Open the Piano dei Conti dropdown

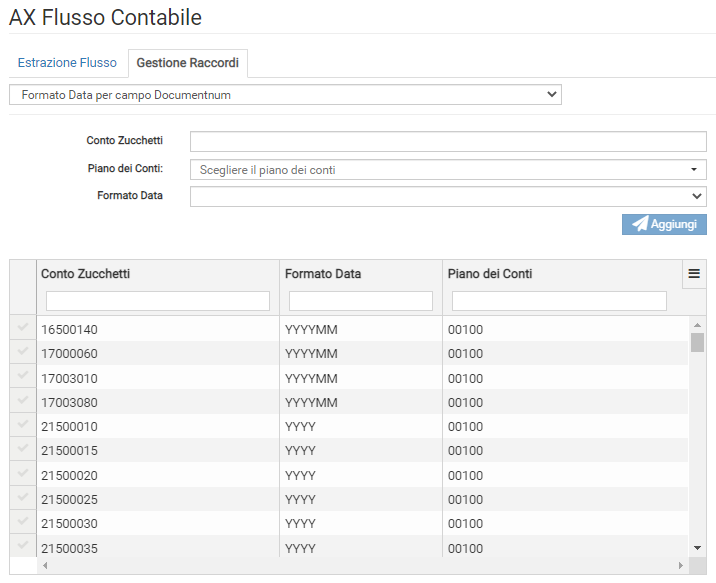point(448,170)
